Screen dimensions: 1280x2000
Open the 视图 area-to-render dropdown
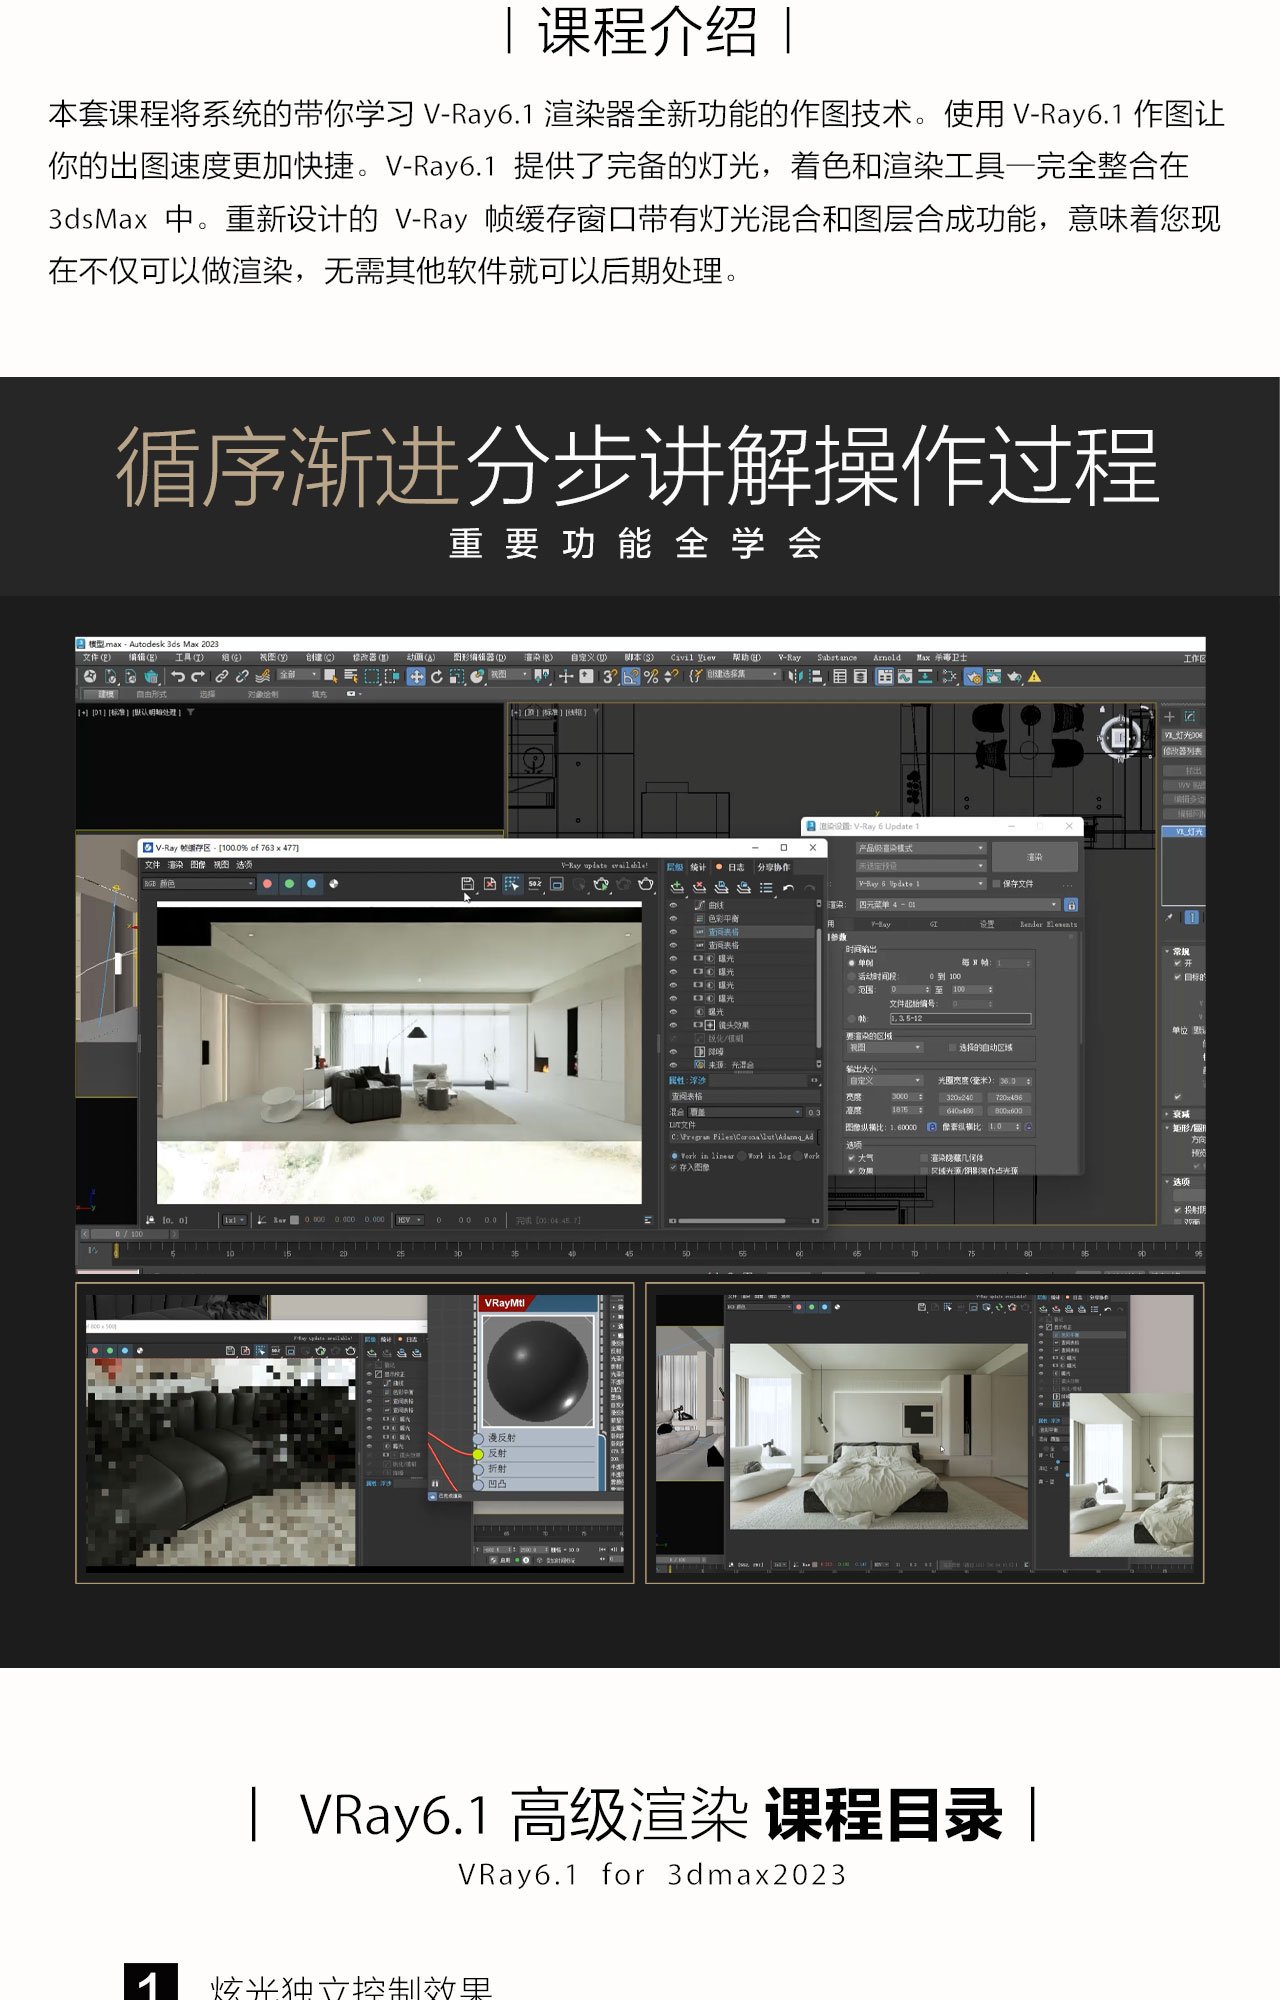(x=885, y=1047)
